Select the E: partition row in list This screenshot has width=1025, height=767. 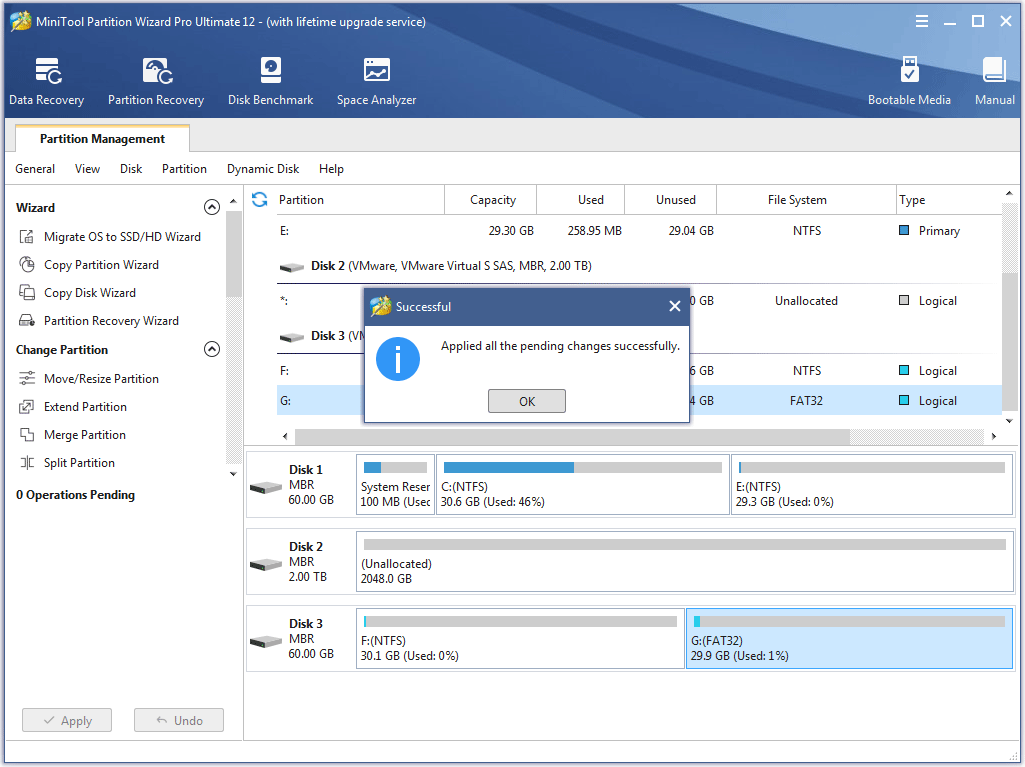[639, 231]
